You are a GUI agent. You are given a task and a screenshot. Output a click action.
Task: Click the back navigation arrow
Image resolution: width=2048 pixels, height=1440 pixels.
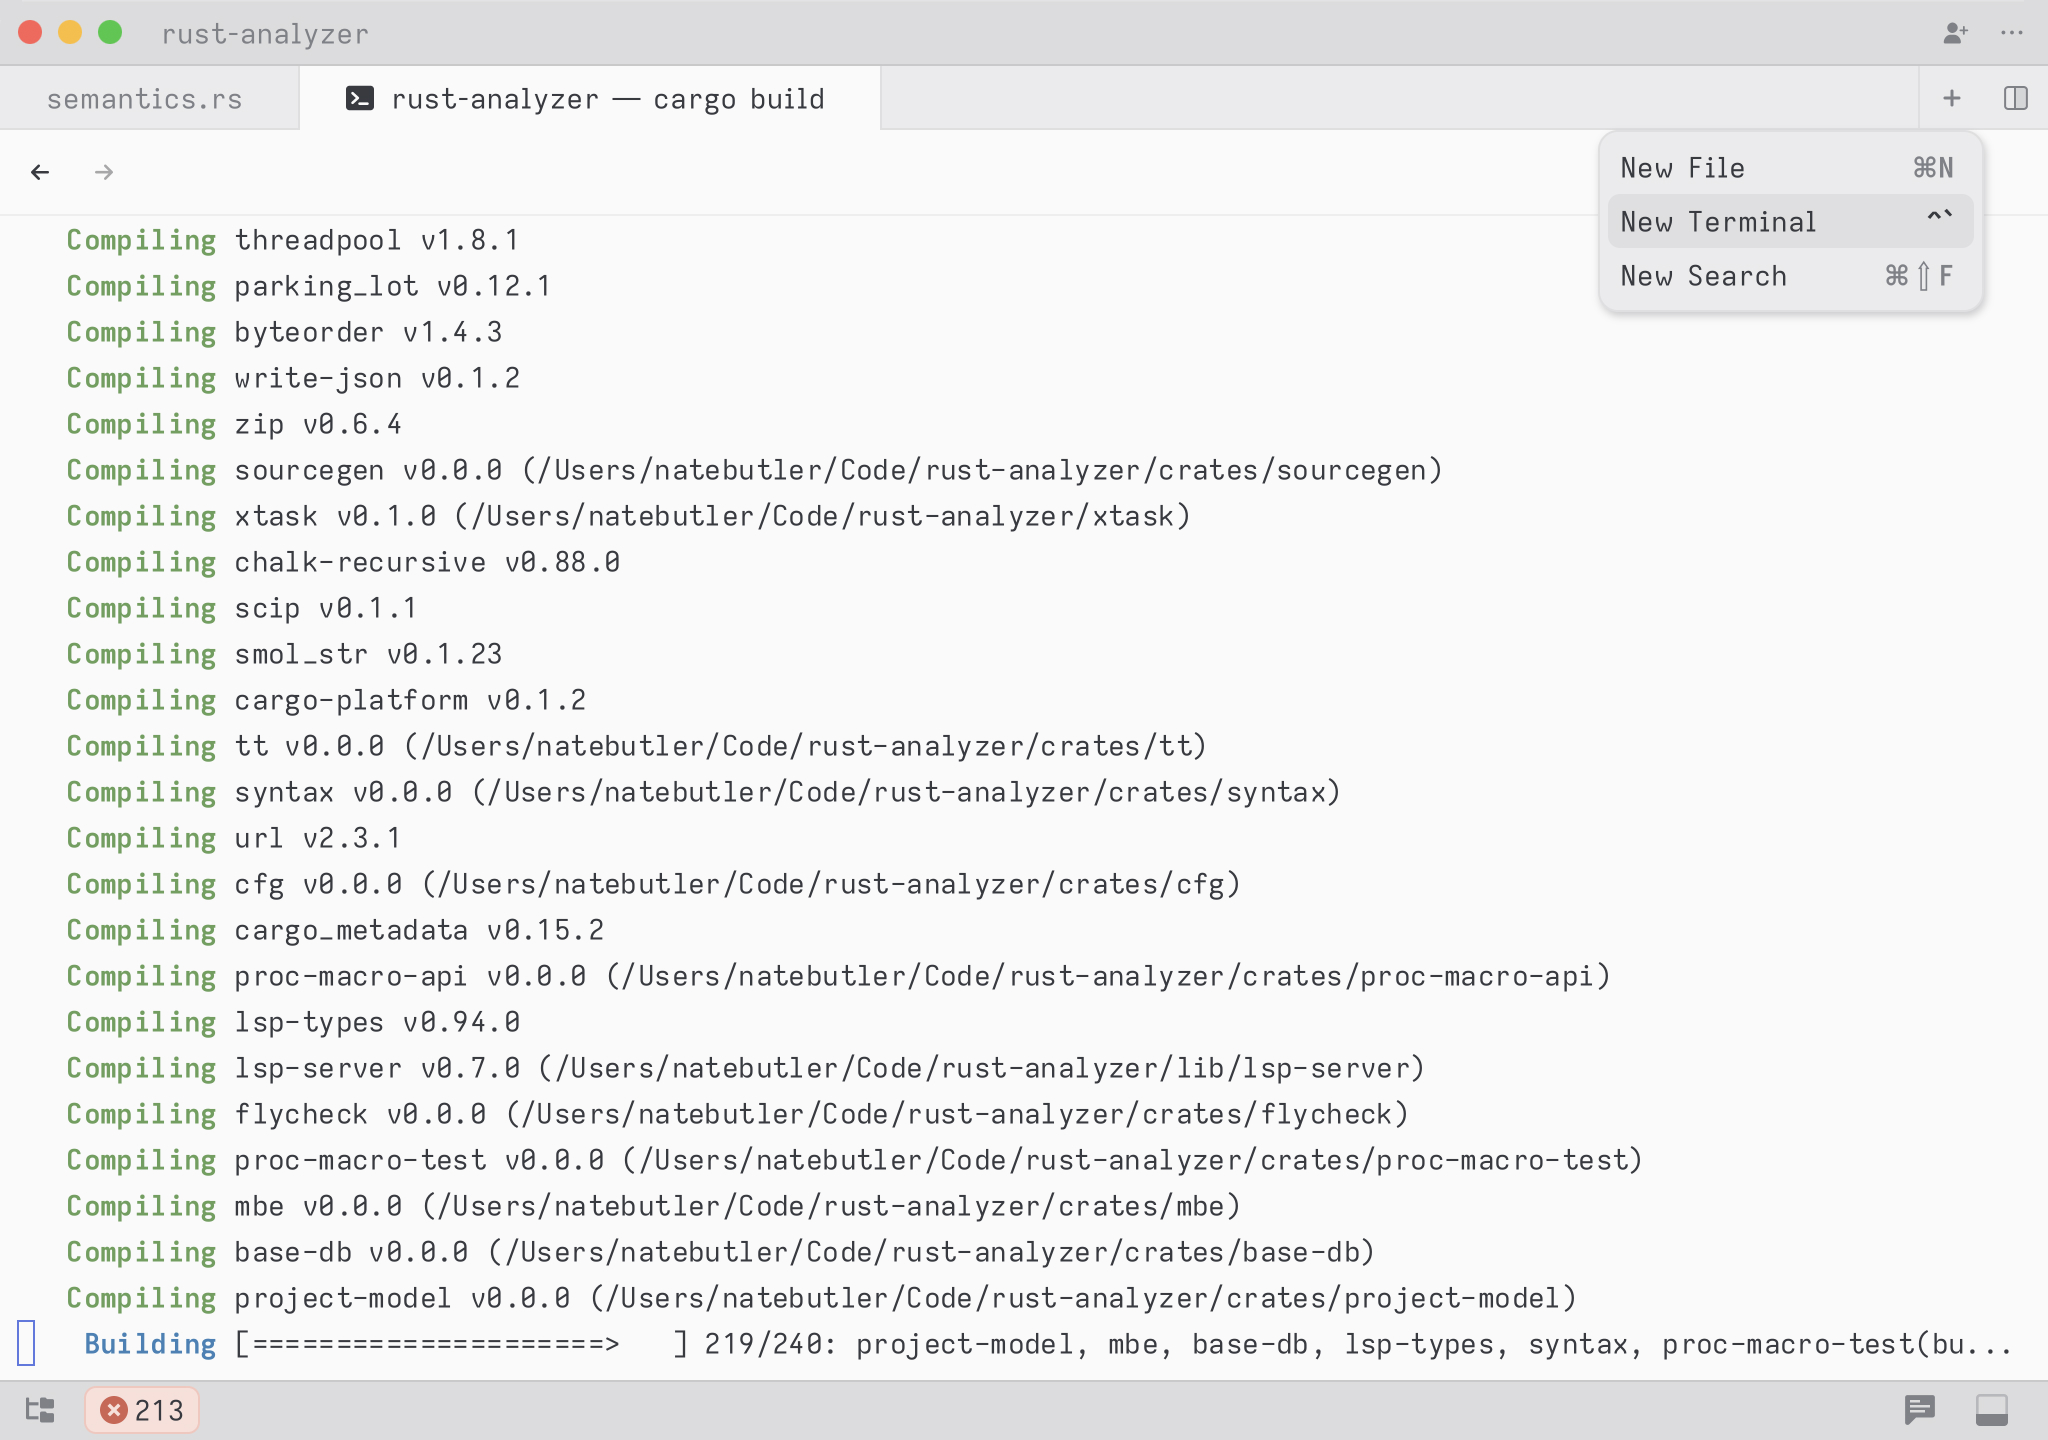[40, 172]
